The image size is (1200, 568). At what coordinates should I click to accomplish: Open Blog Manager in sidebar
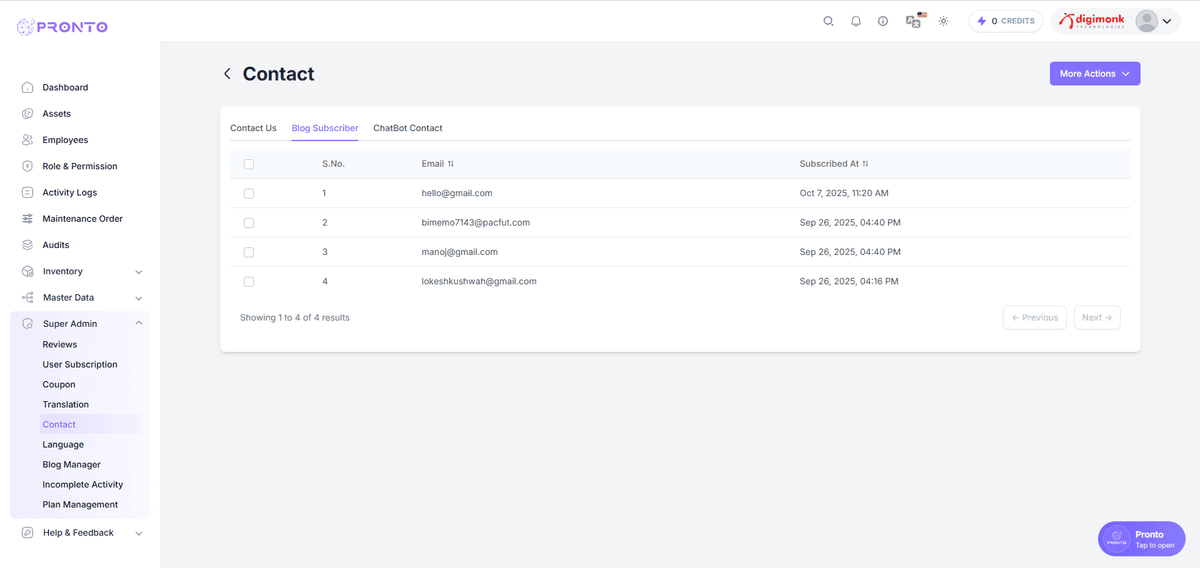pyautogui.click(x=71, y=465)
